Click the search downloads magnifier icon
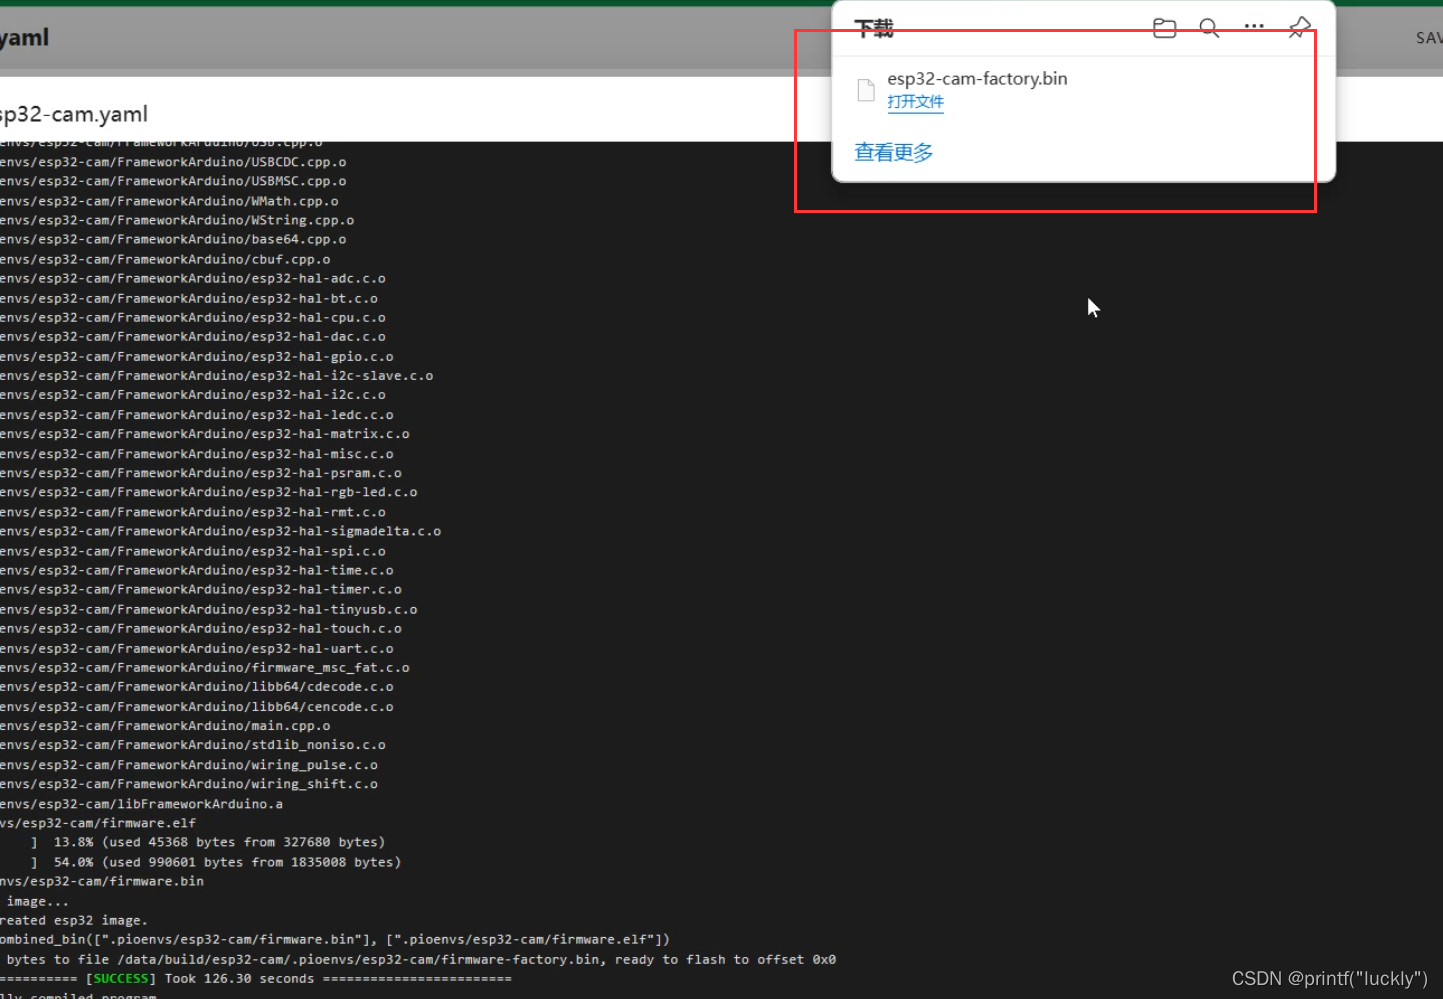This screenshot has width=1443, height=999. [1208, 28]
